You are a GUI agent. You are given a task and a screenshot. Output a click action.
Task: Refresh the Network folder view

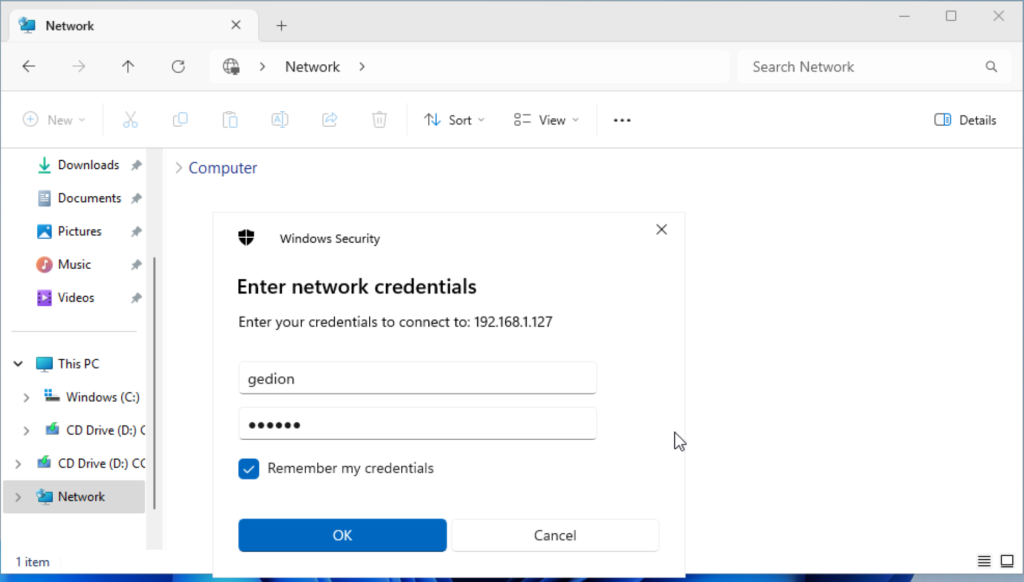pos(178,67)
